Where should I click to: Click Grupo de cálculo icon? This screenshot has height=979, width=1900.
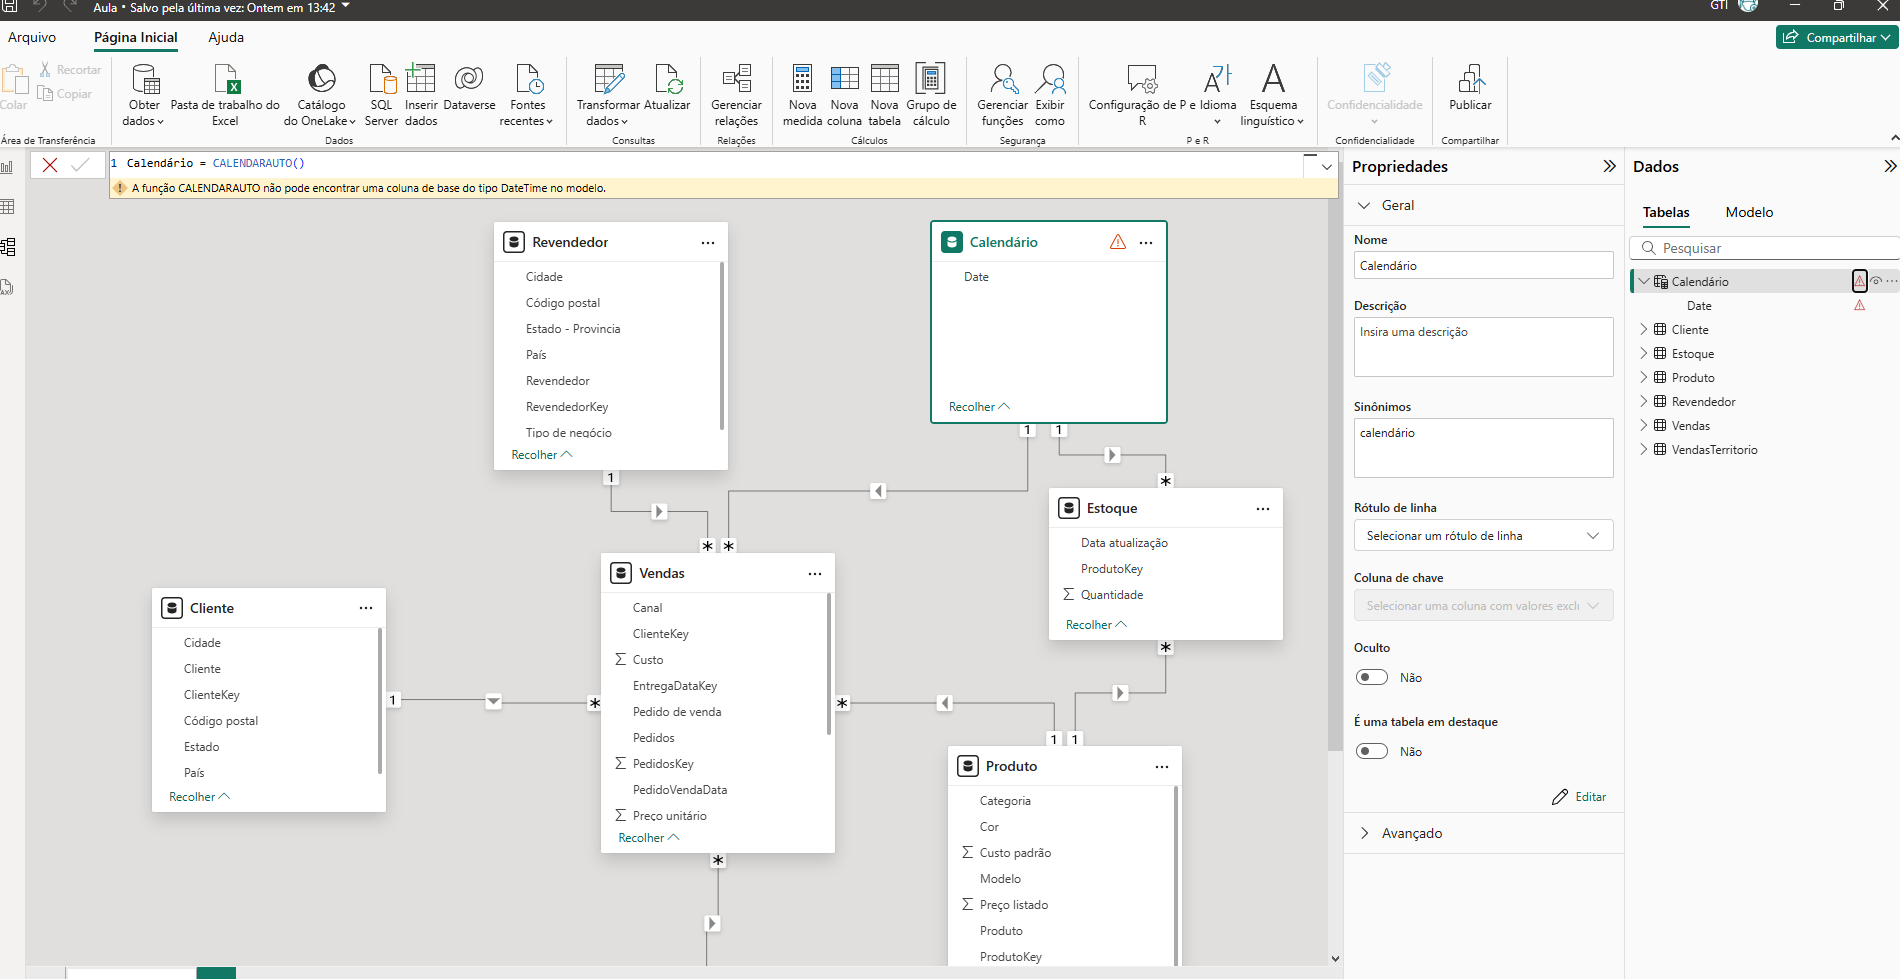click(931, 79)
